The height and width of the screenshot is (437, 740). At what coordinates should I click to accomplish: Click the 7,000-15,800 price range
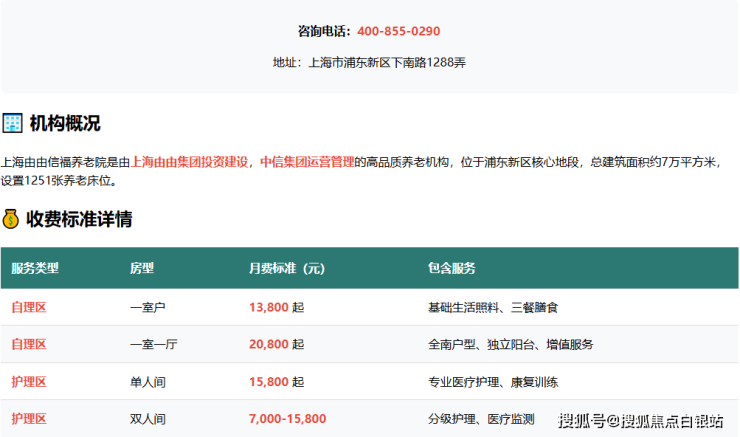(x=287, y=419)
